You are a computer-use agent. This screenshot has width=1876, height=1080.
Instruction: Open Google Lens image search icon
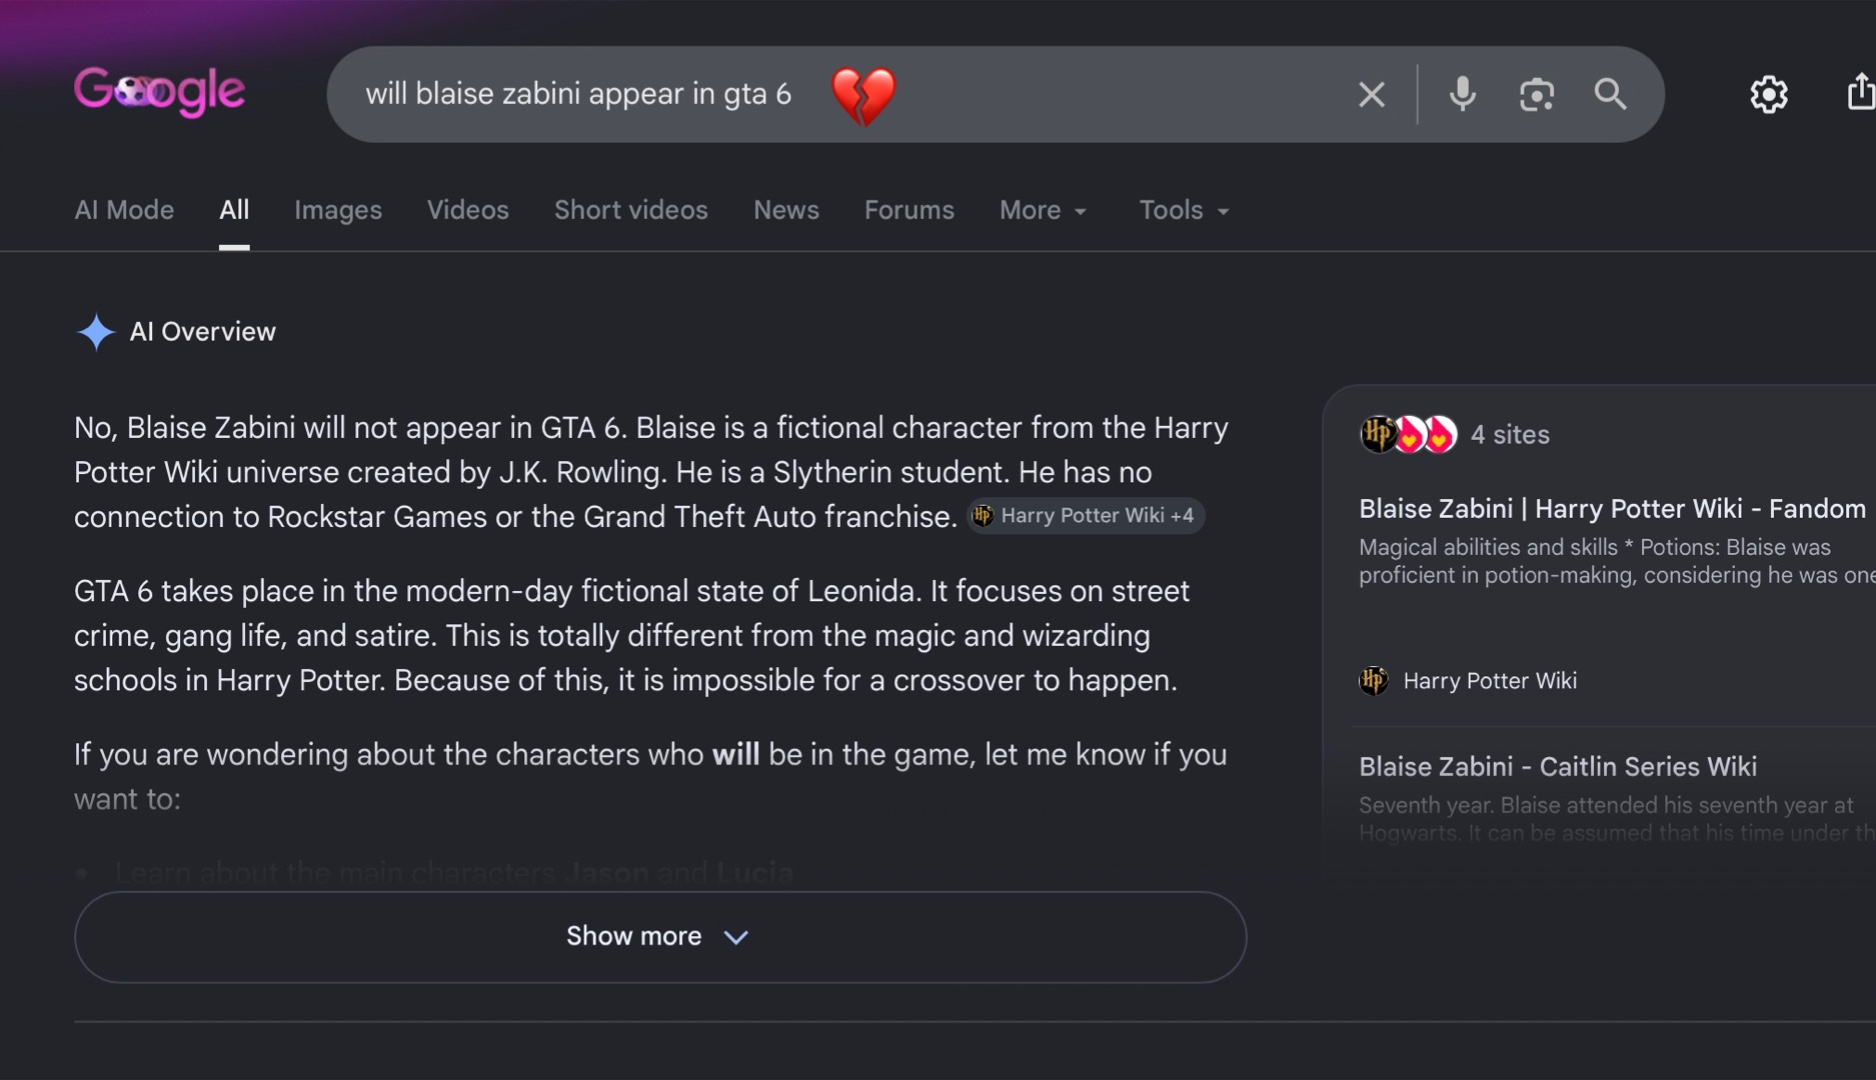click(x=1536, y=94)
